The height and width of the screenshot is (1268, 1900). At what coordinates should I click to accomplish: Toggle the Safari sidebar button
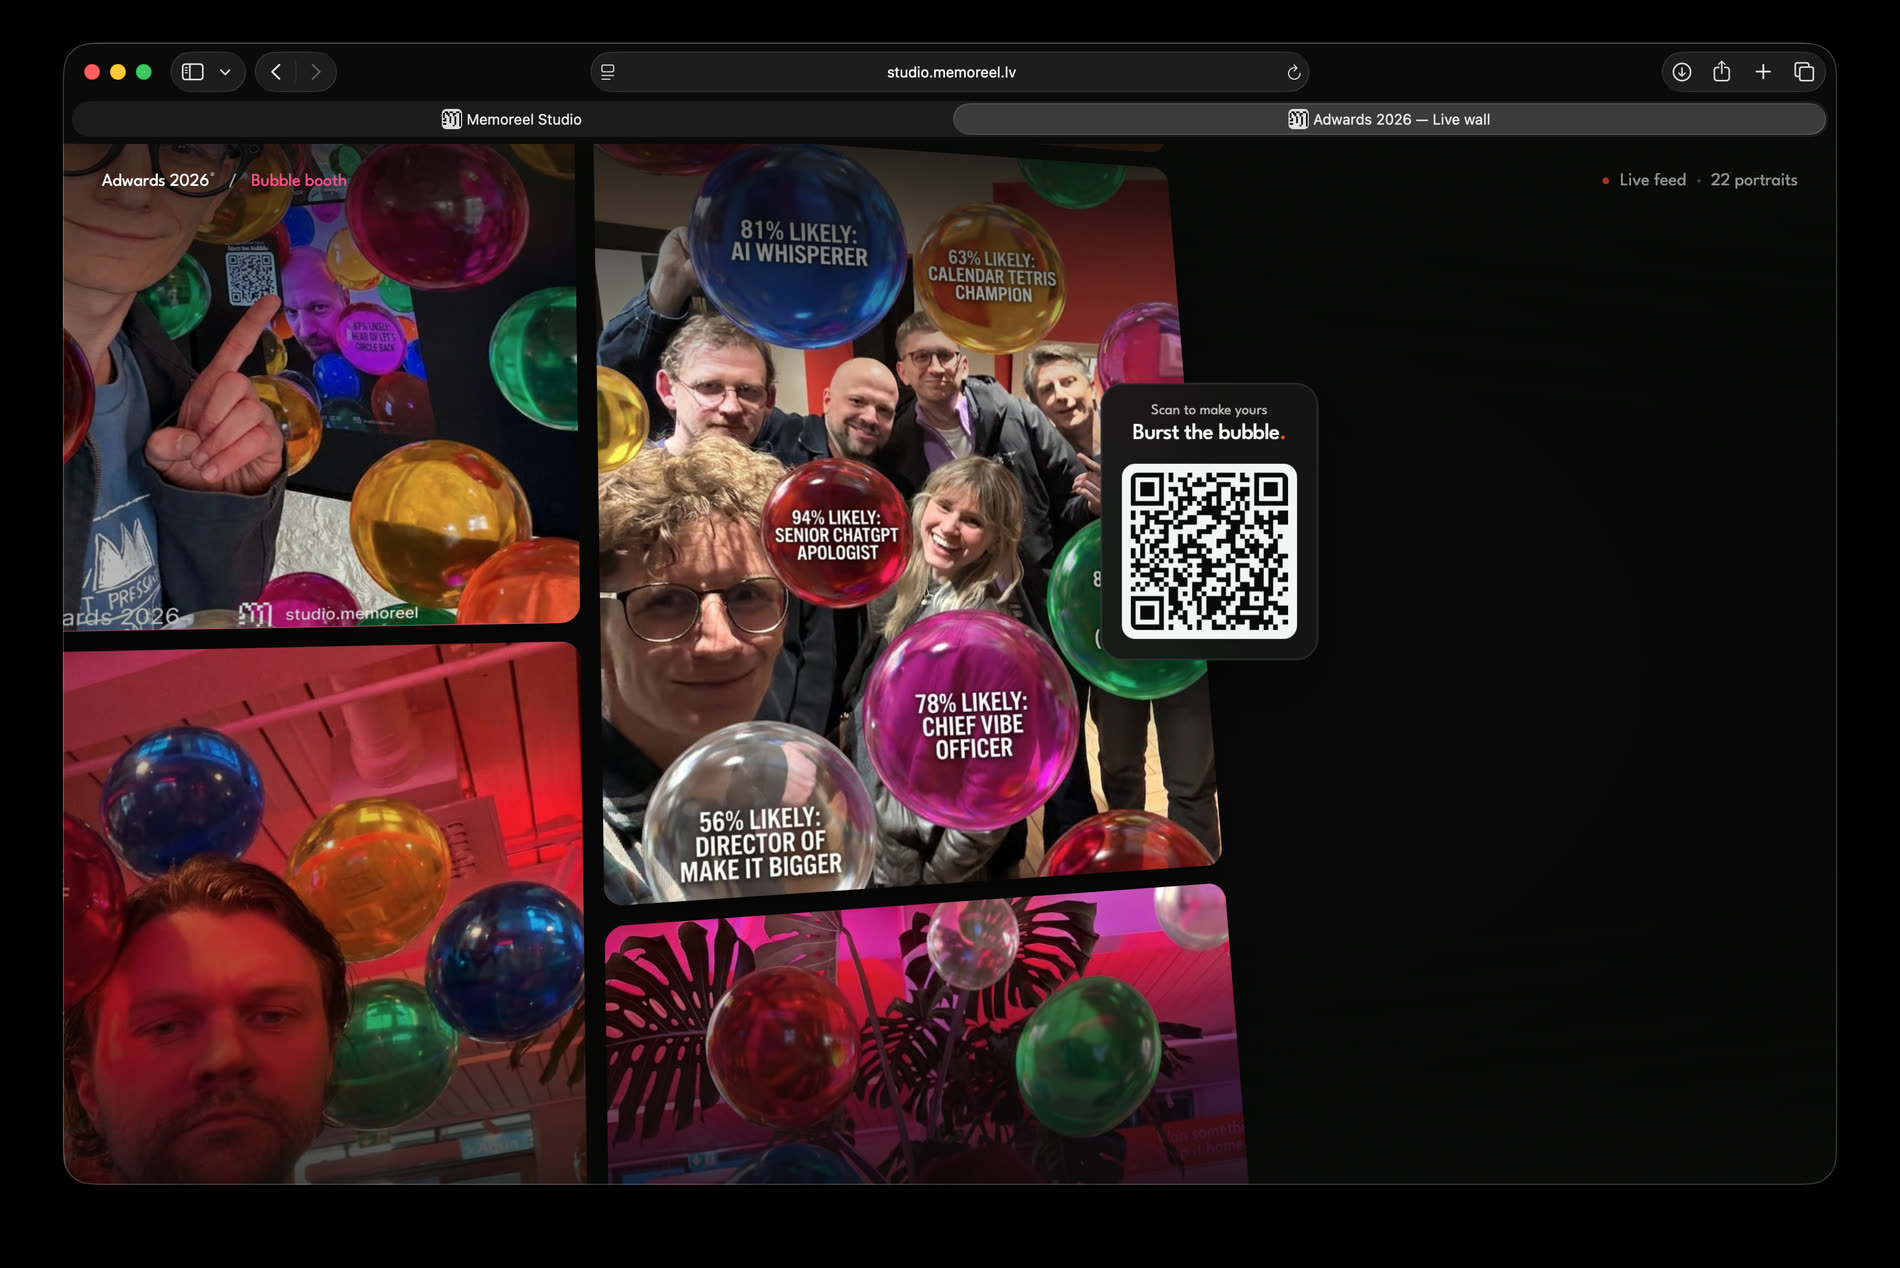pyautogui.click(x=193, y=72)
